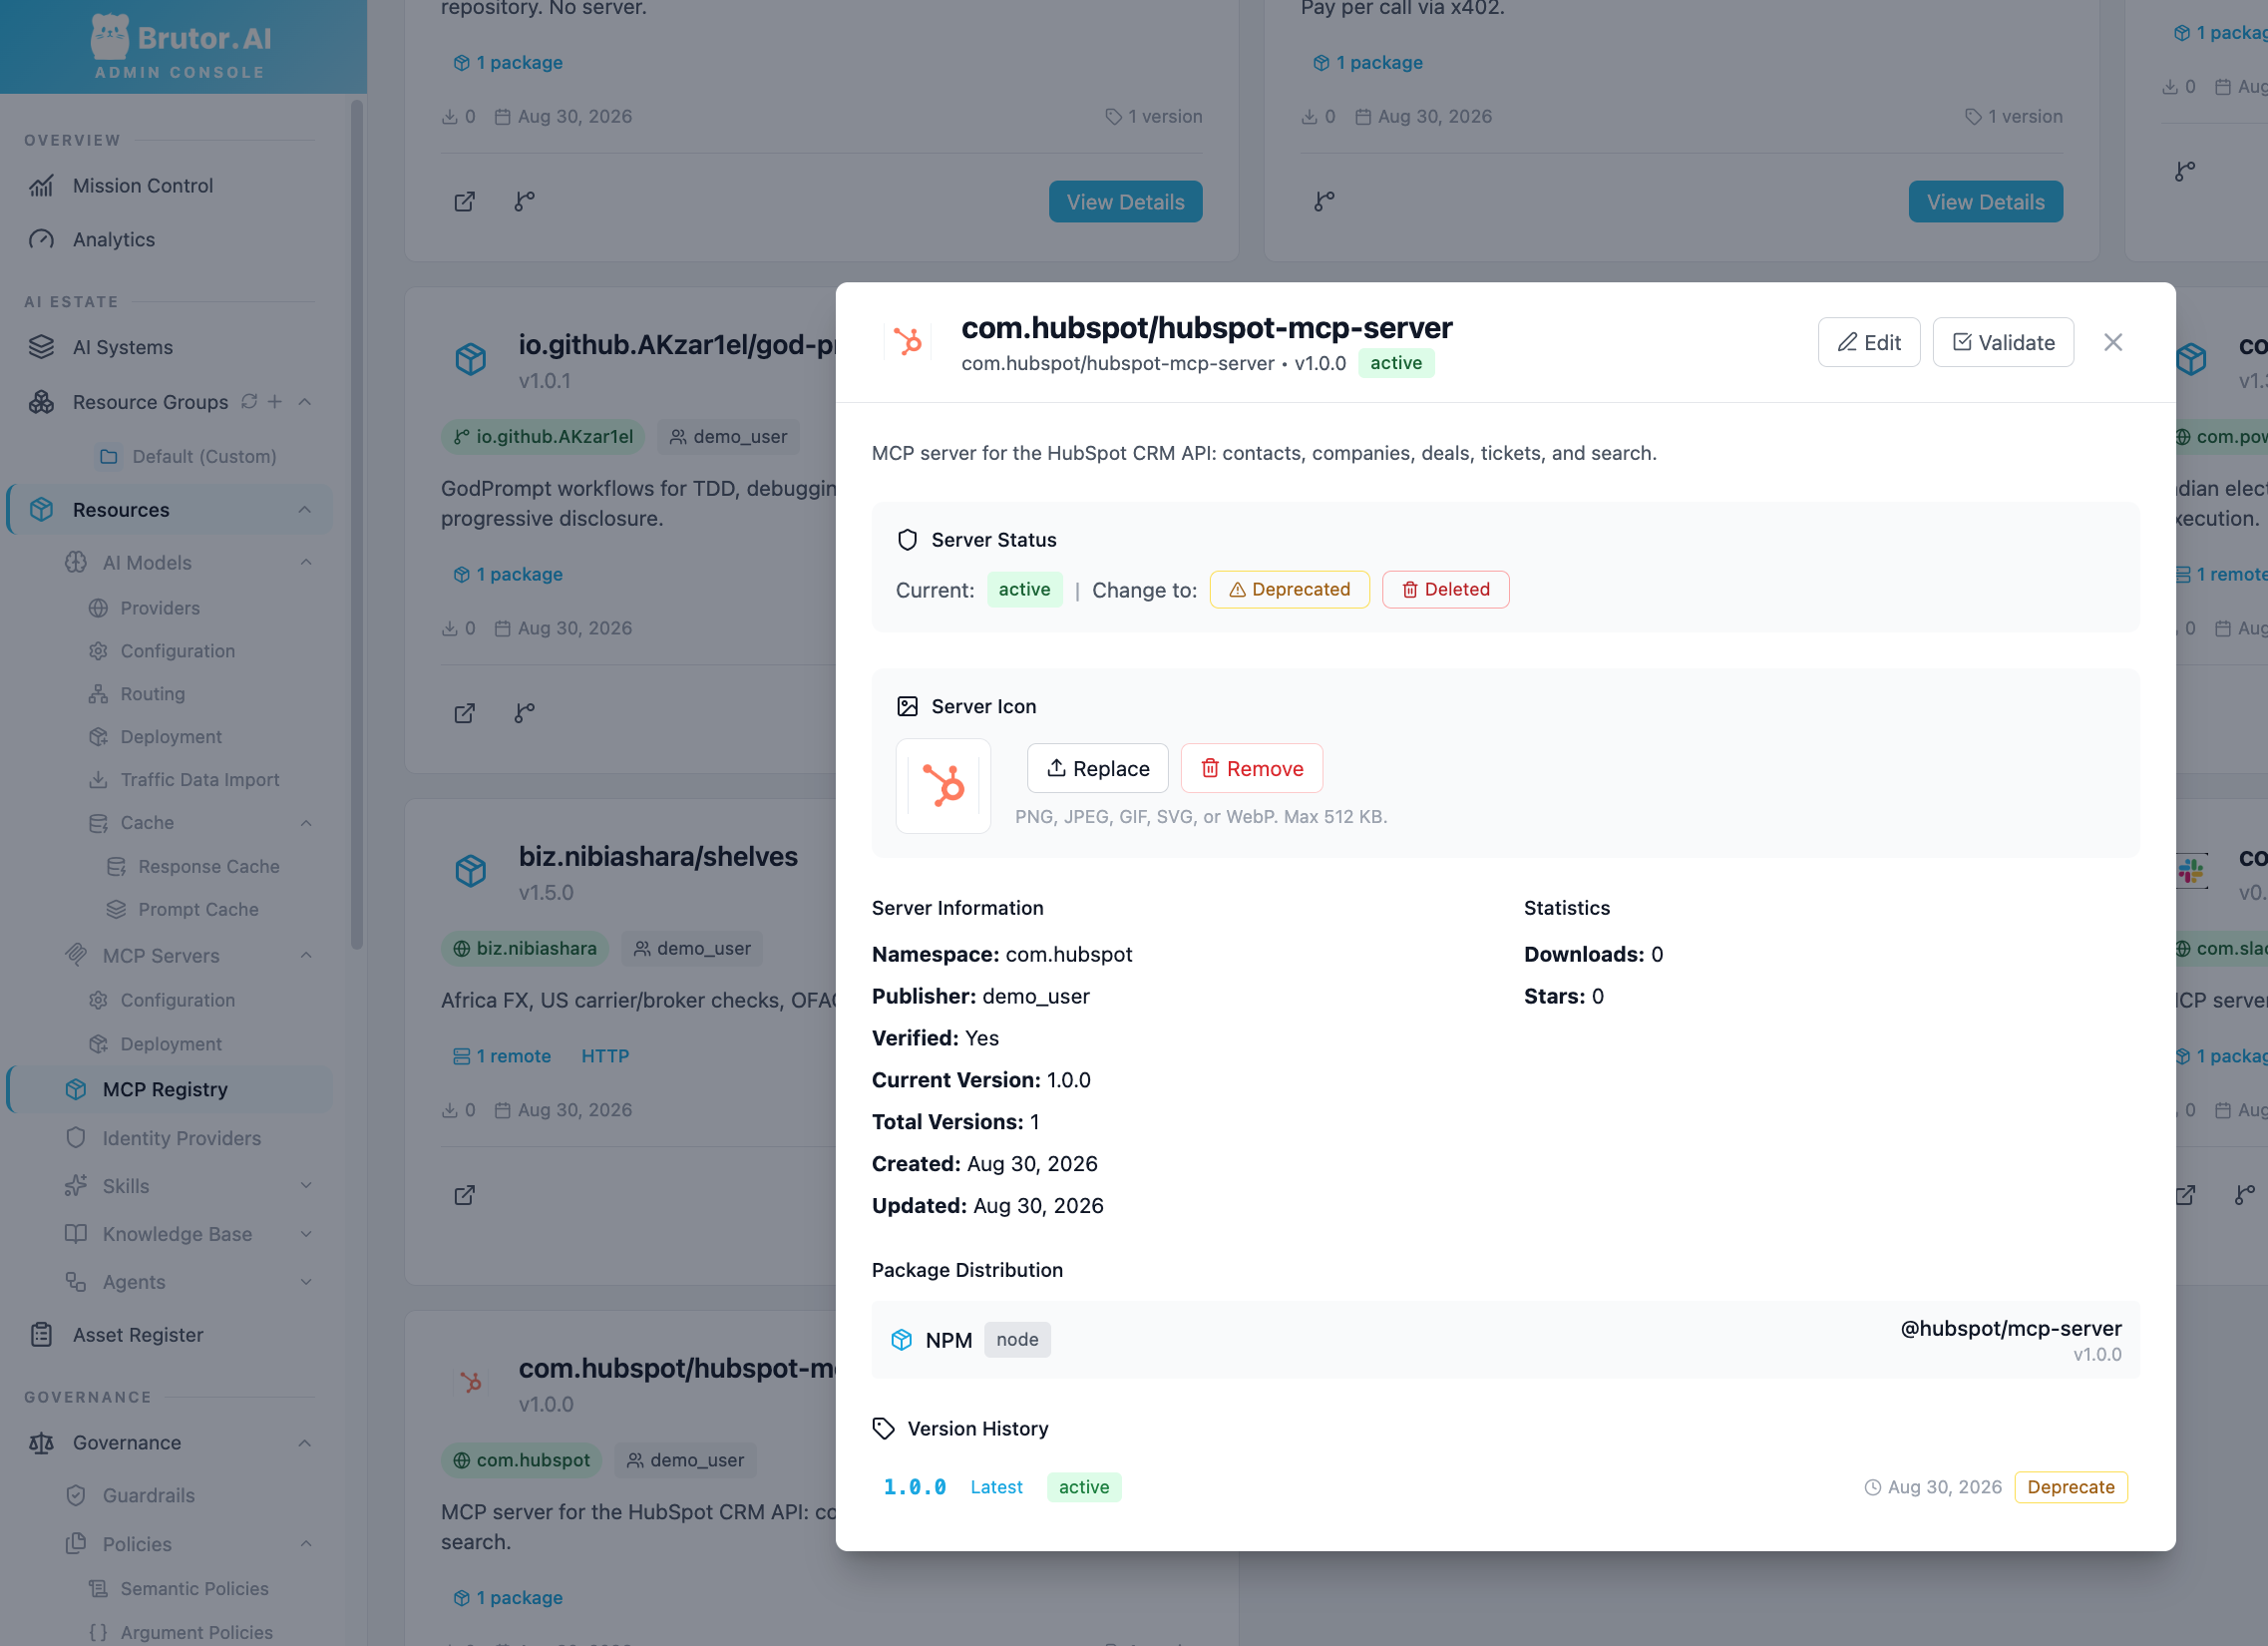
Task: Open Asset Register
Action: coord(137,1334)
